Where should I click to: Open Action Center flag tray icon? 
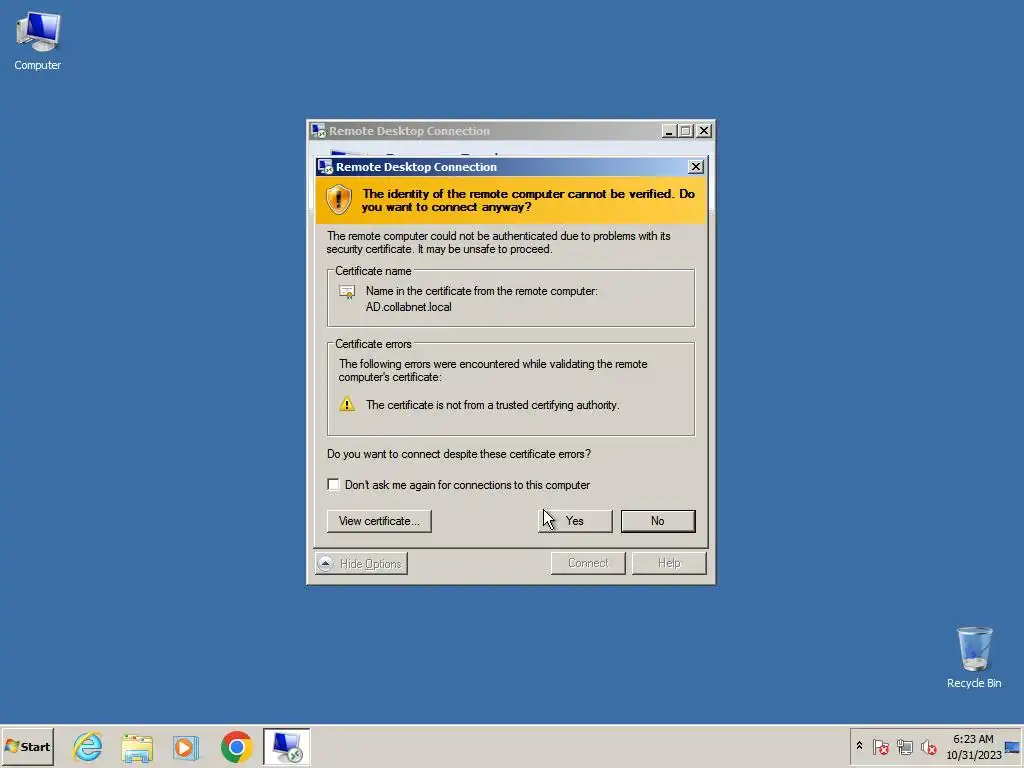coord(880,746)
